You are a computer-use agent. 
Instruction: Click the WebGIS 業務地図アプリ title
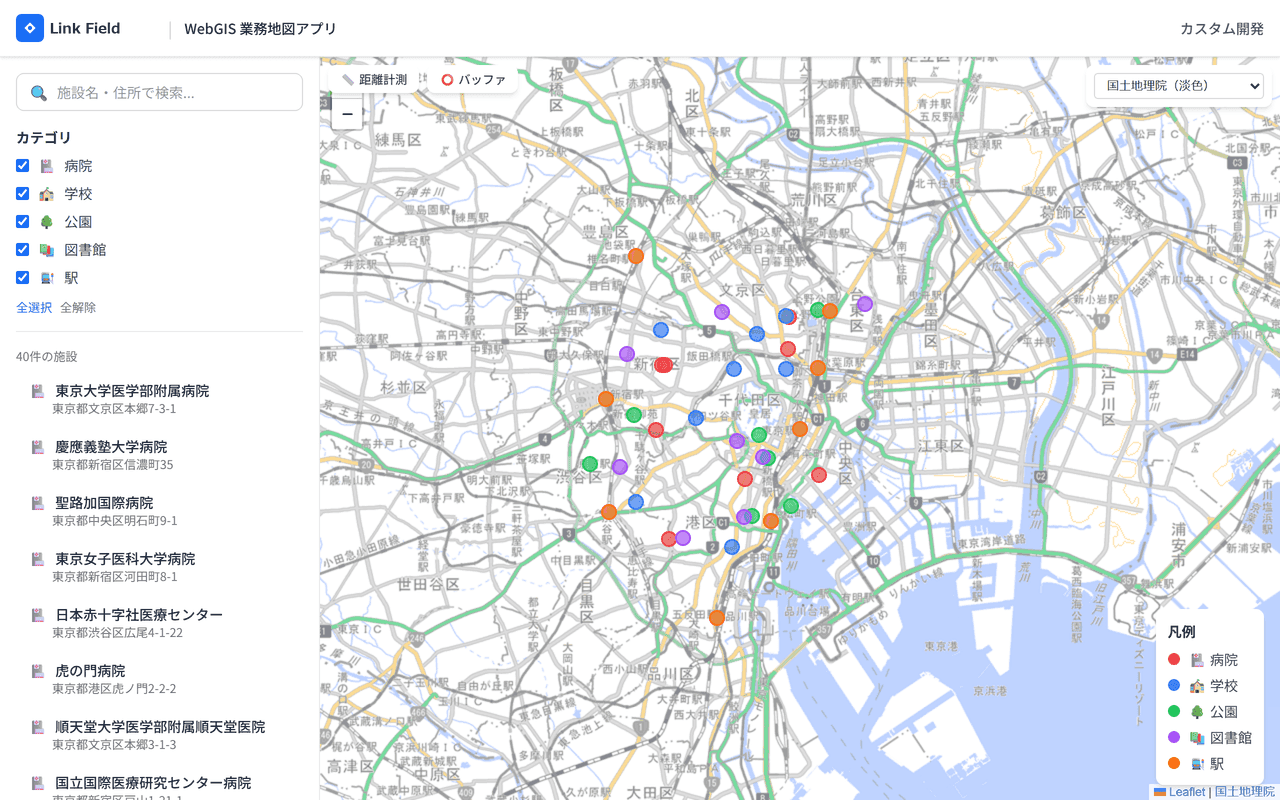260,29
